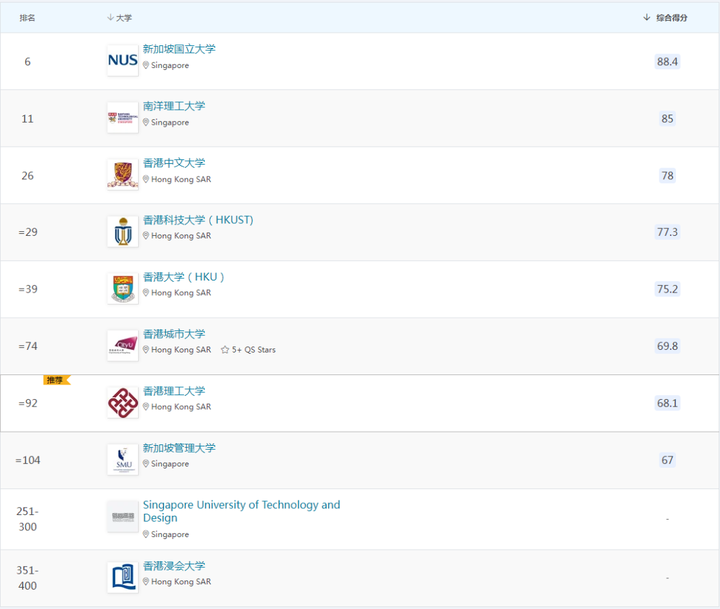The width and height of the screenshot is (720, 609).
Task: Click the score 67
Action: click(667, 460)
